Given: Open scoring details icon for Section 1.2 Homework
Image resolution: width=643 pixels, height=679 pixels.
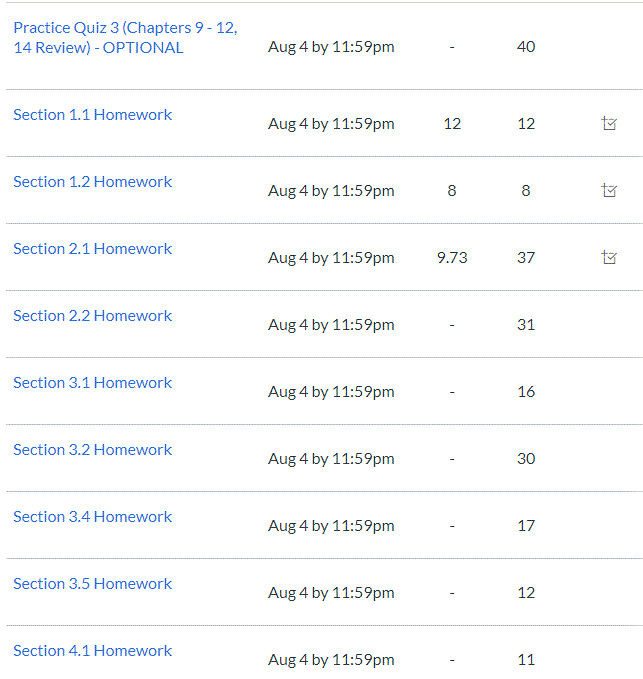Looking at the screenshot, I should tap(609, 190).
